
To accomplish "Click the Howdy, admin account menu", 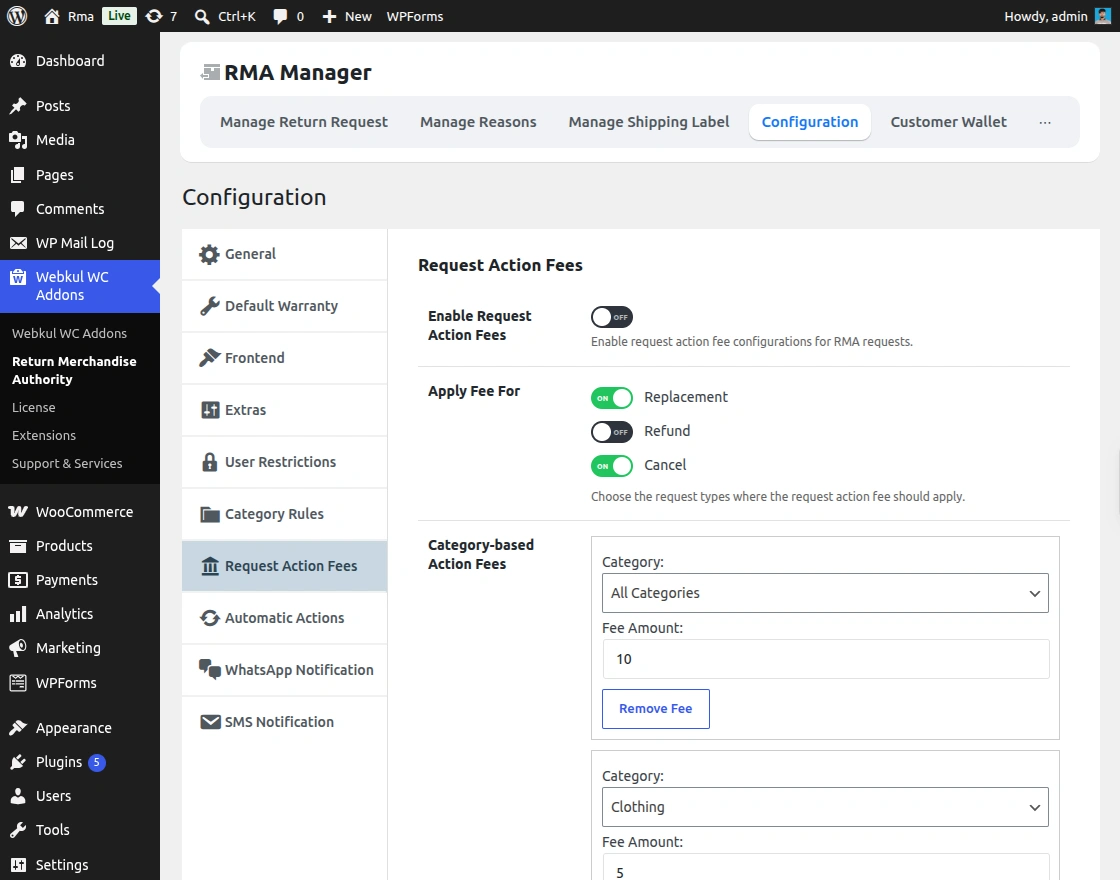I will (1057, 16).
